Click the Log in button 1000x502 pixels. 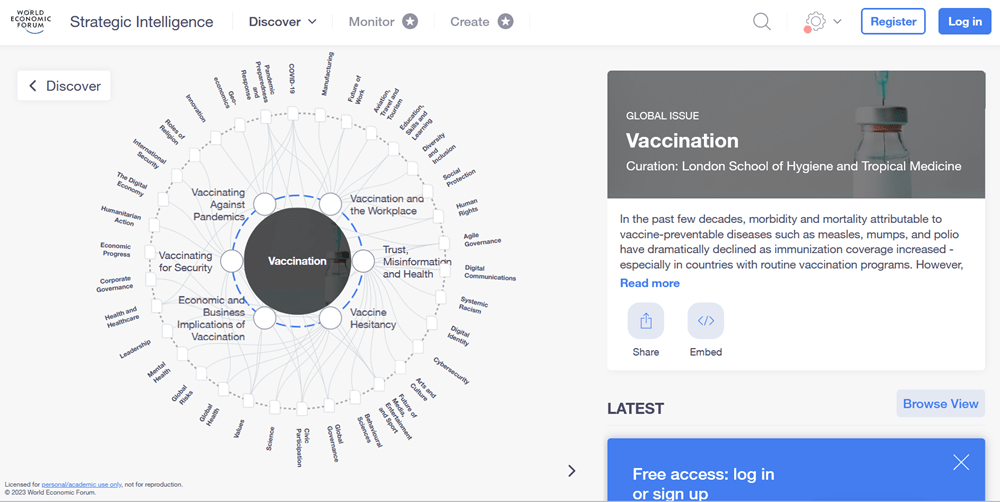tap(964, 22)
